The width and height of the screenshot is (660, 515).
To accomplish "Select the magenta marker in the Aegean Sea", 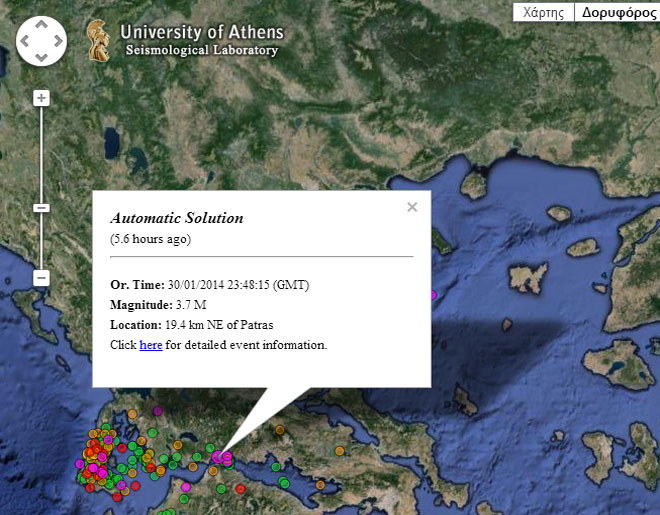I will pos(434,295).
